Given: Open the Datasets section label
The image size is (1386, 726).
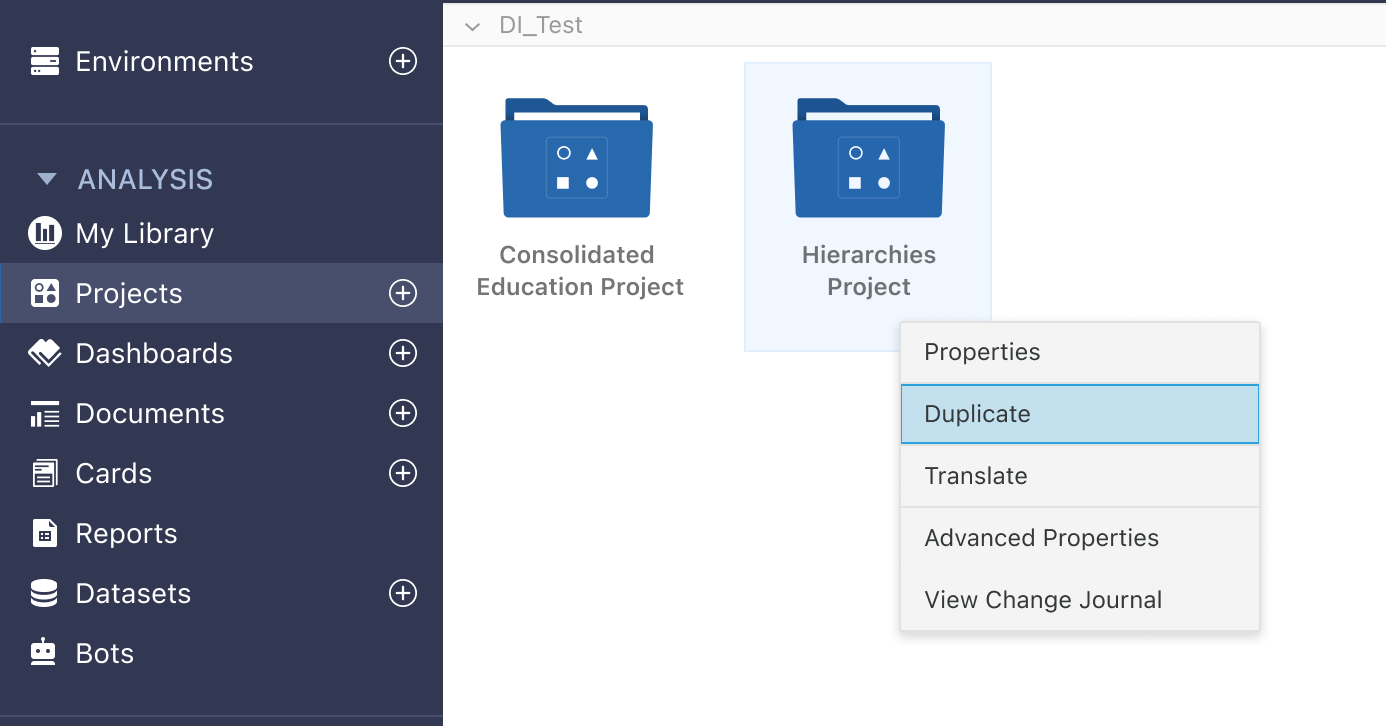Looking at the screenshot, I should coord(133,594).
